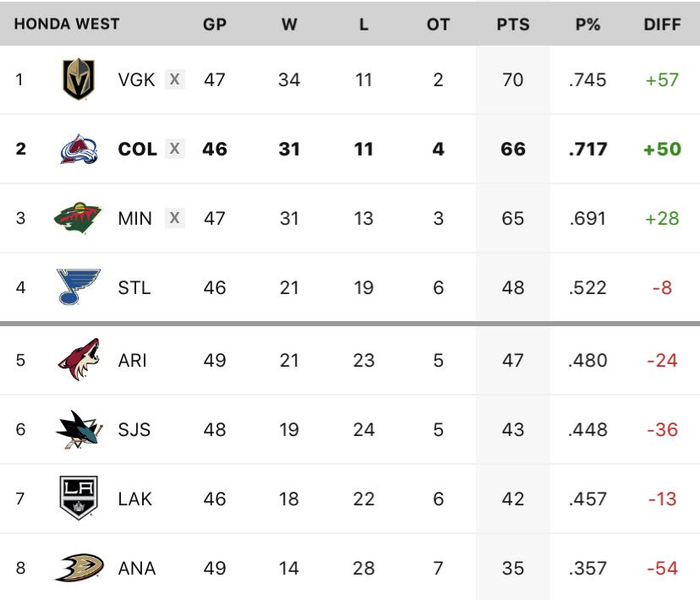
Task: Open the ANA team link
Action: click(x=137, y=568)
